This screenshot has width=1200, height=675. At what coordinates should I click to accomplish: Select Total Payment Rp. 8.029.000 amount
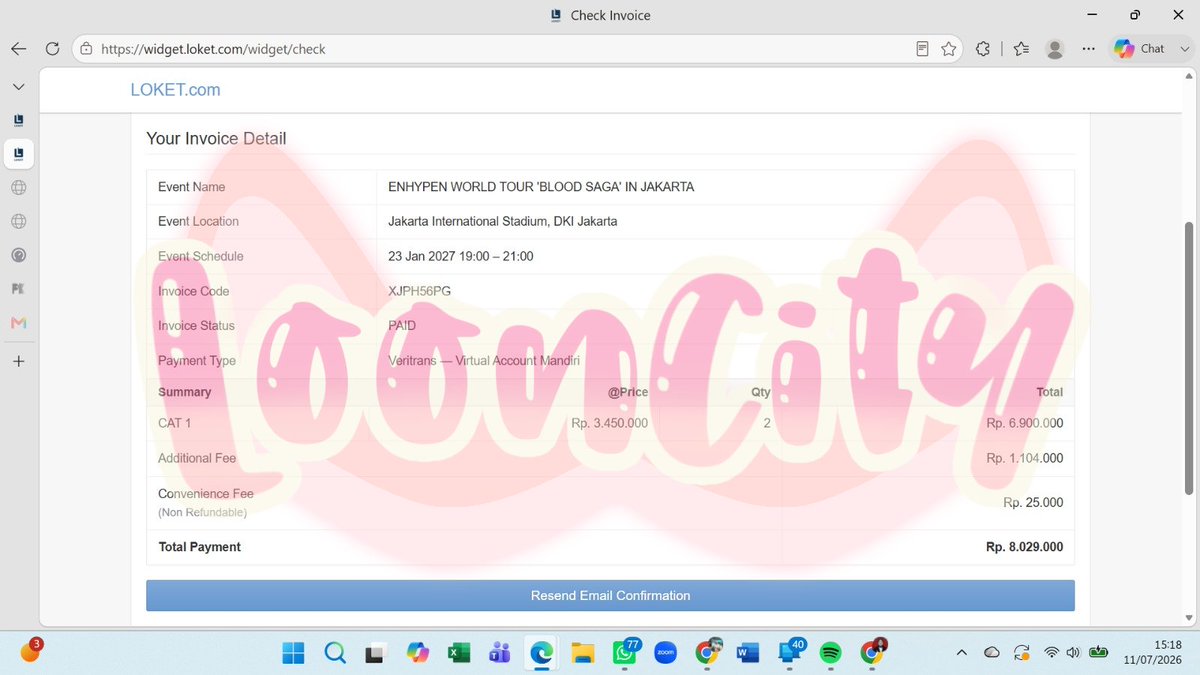1024,547
